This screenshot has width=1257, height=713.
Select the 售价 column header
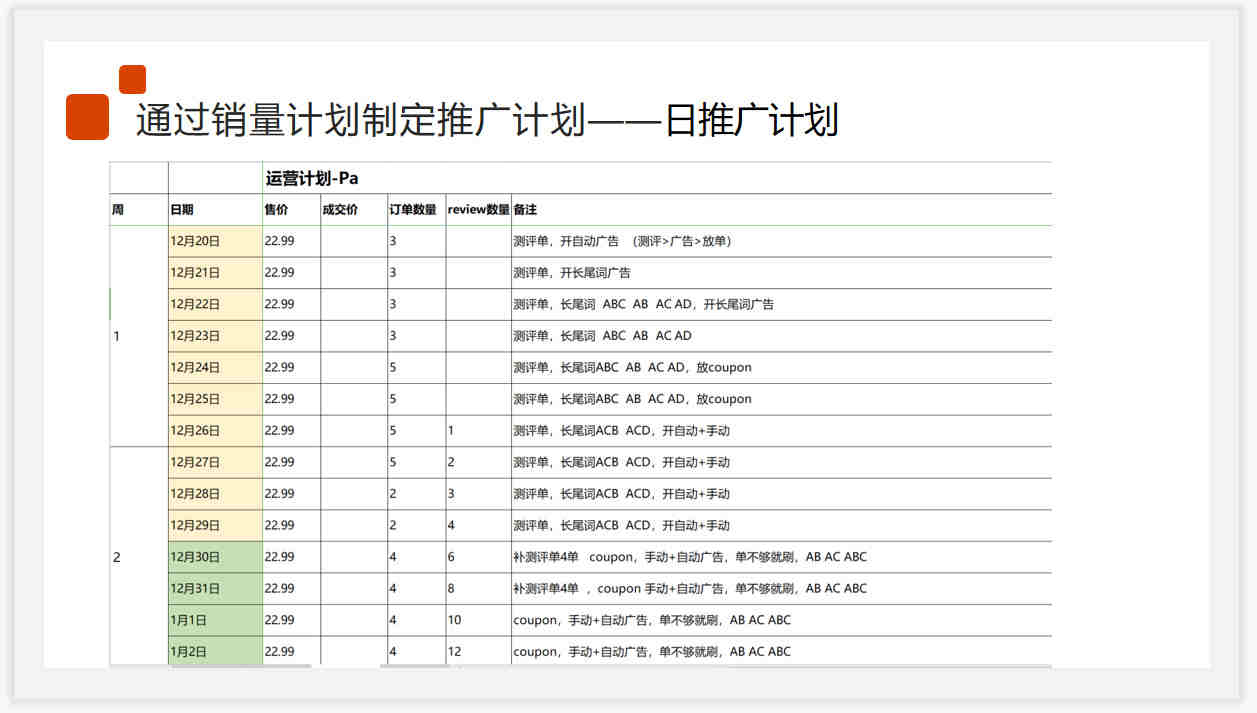point(276,210)
